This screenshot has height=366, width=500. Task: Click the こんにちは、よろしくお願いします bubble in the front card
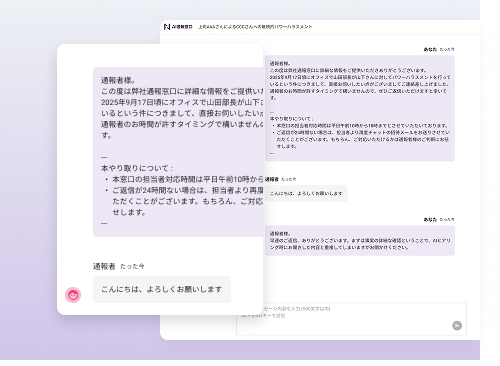[x=162, y=289]
